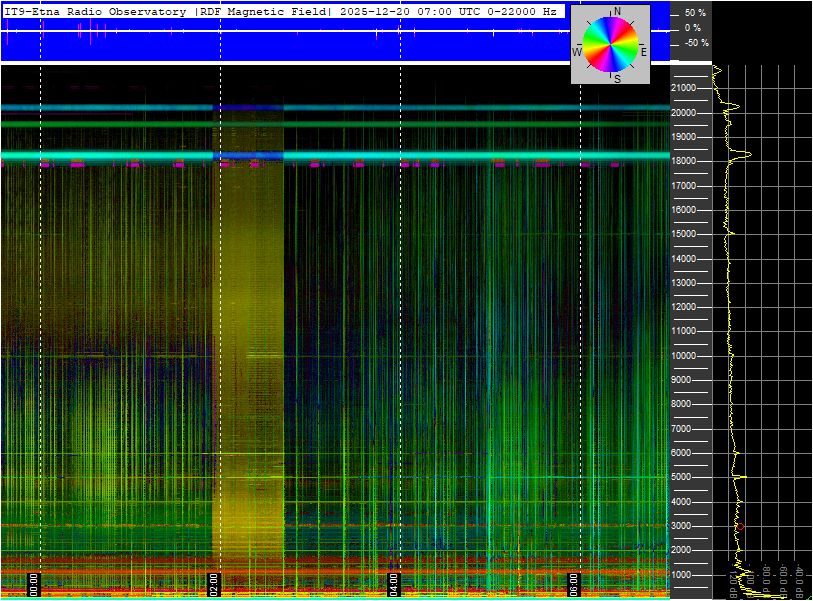Select the 04:00 time label
Image resolution: width=813 pixels, height=601 pixels.
[393, 585]
